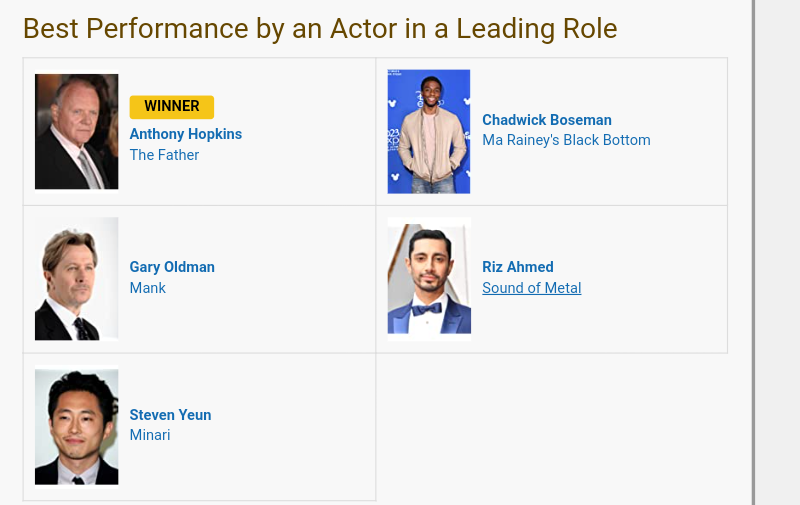Click the Best Performance by an Actor heading

click(320, 29)
